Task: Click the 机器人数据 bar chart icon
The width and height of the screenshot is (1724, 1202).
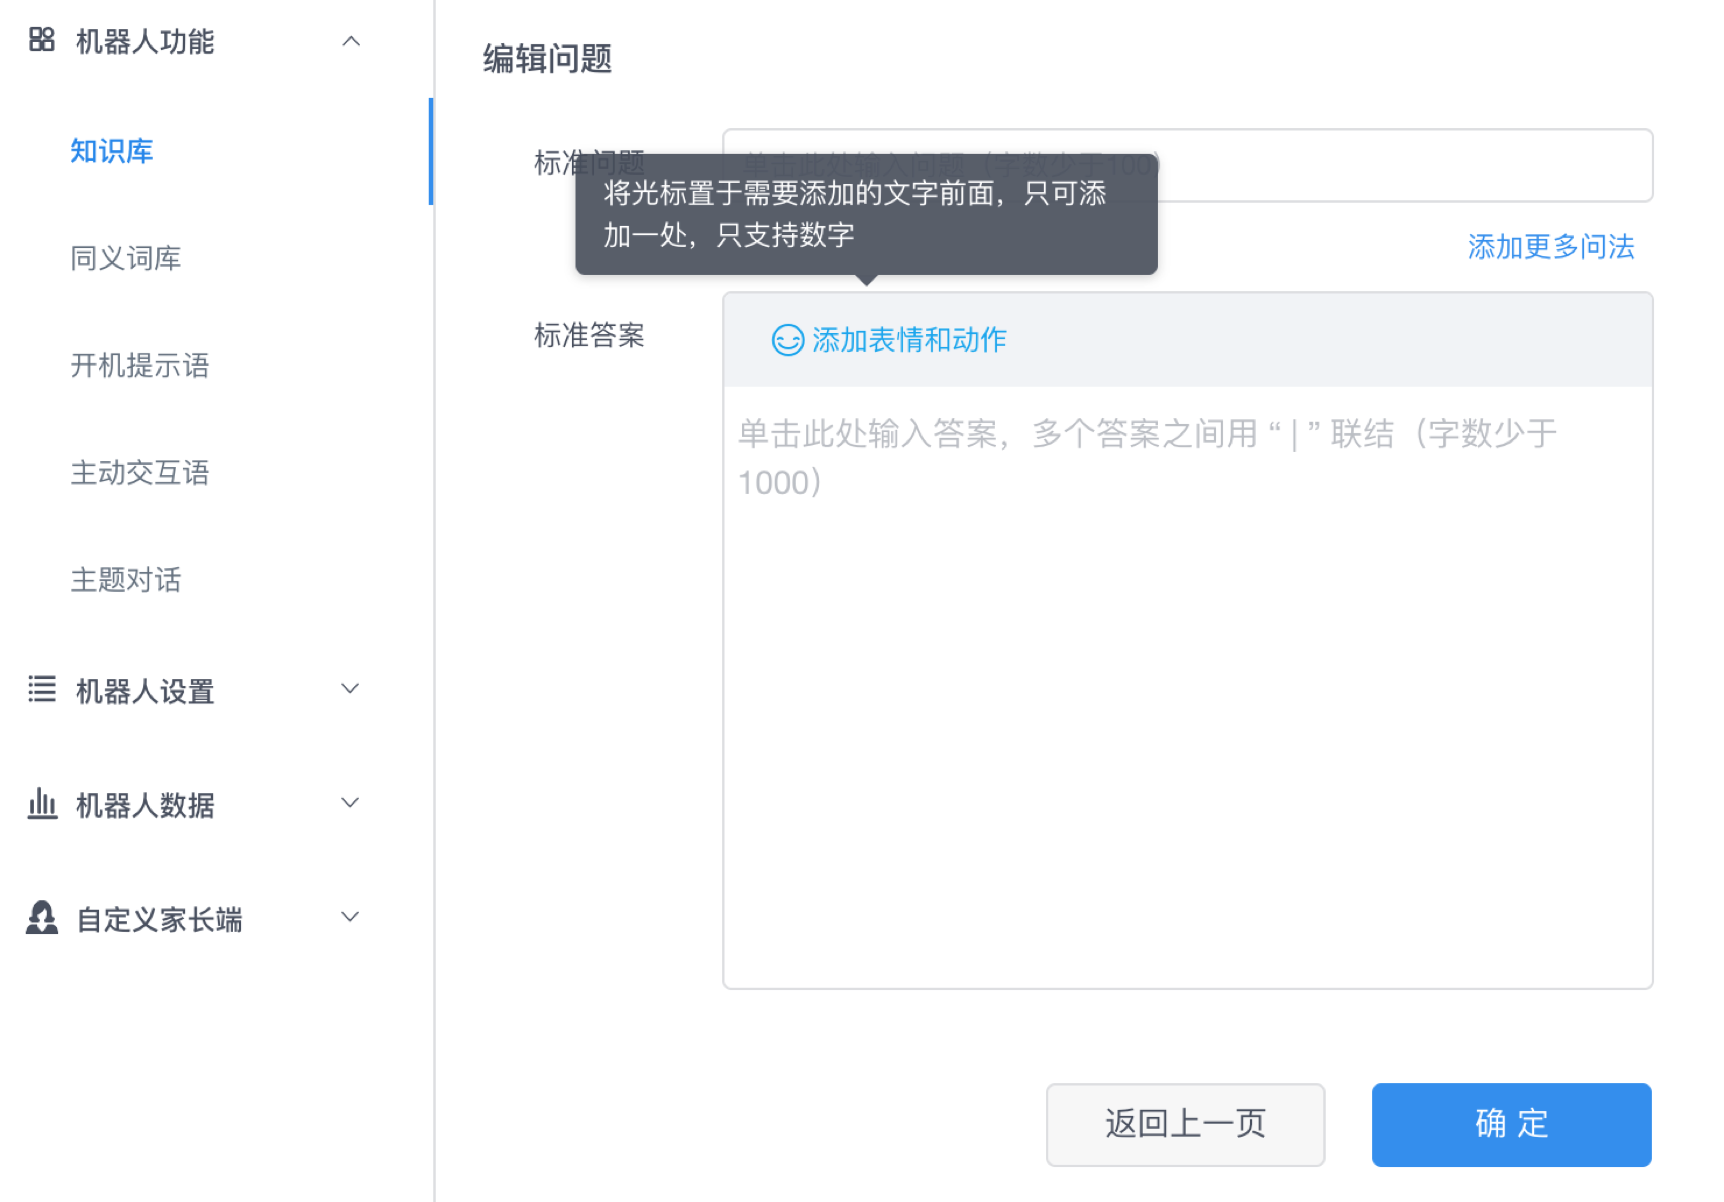Action: click(41, 802)
